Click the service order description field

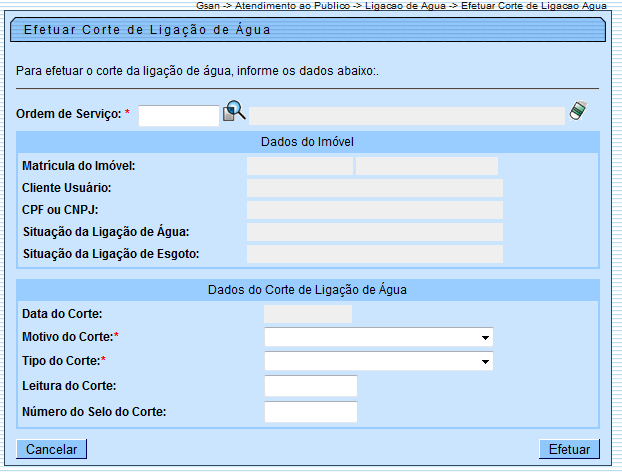406,116
